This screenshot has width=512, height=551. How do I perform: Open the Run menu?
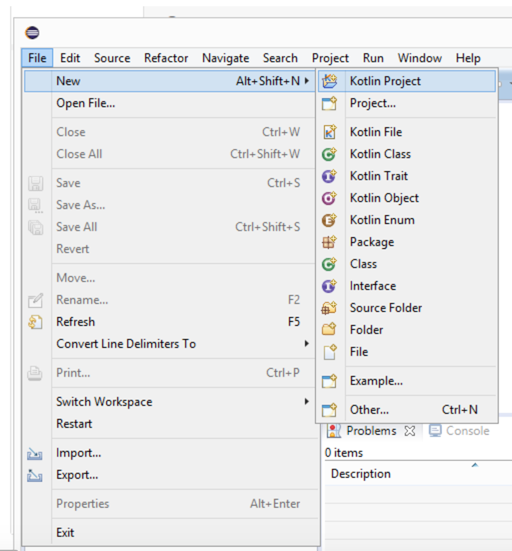point(373,58)
